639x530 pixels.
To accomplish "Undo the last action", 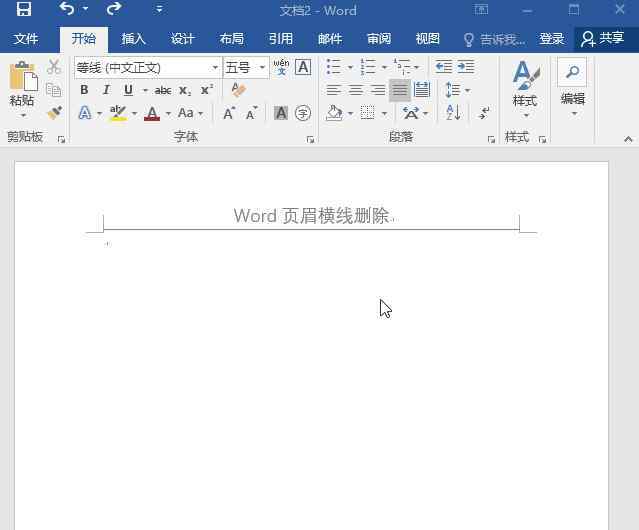I will pyautogui.click(x=66, y=8).
